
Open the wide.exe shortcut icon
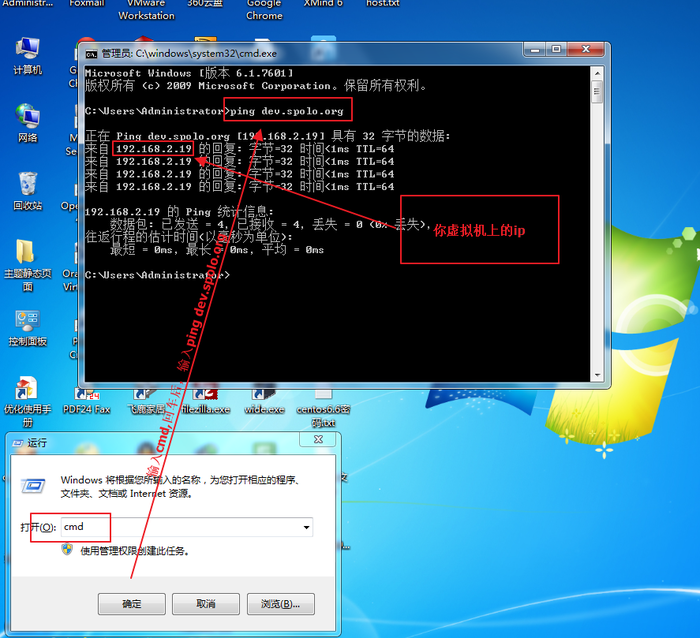[x=264, y=401]
